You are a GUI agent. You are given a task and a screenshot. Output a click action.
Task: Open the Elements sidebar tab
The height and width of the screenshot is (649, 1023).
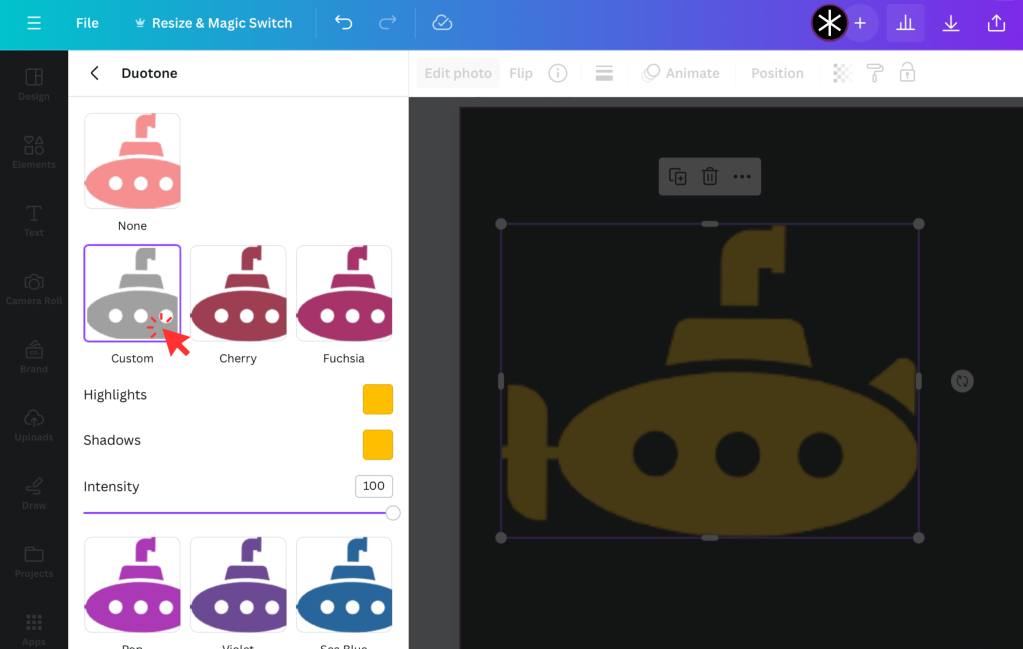34,153
